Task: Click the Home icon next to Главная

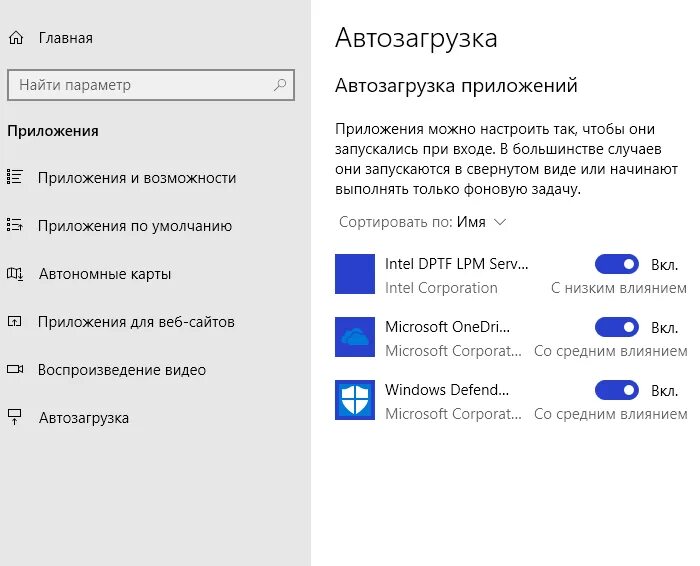Action: click(x=15, y=38)
